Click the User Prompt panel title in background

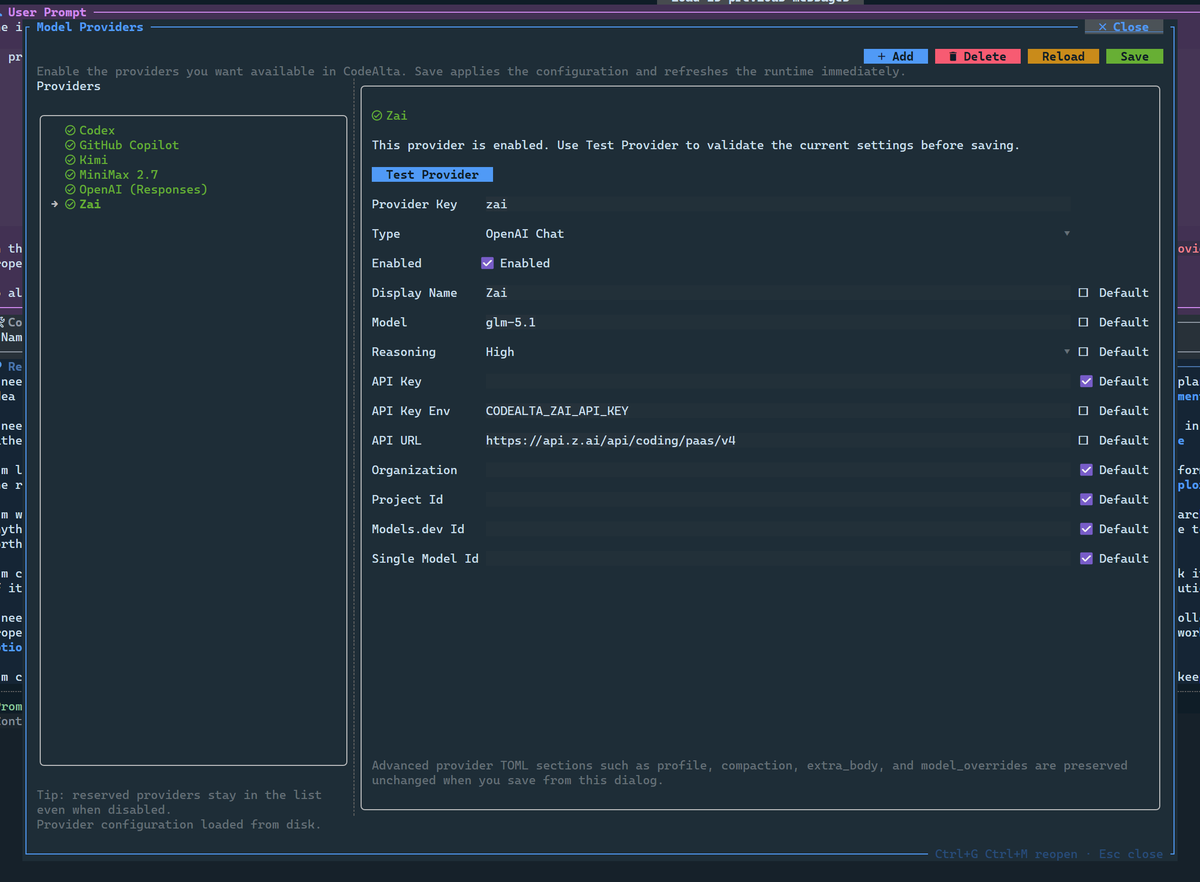(47, 12)
